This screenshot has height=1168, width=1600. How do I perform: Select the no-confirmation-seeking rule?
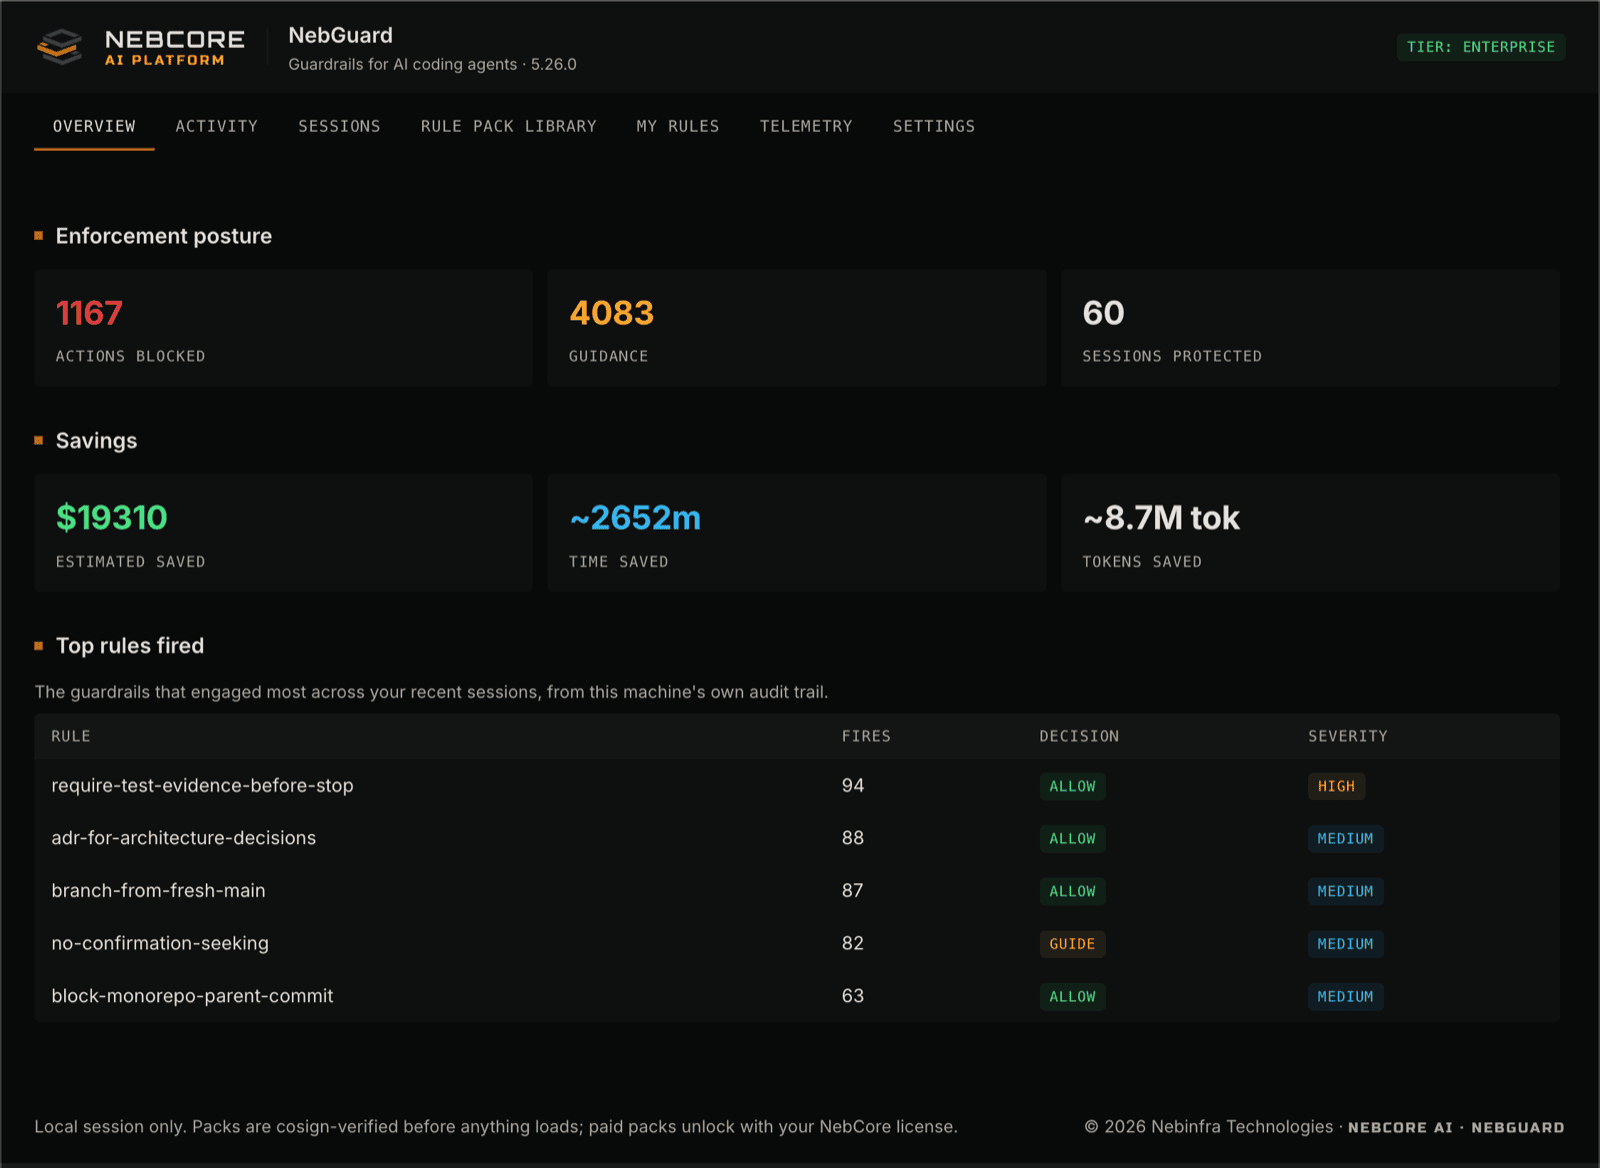point(160,943)
